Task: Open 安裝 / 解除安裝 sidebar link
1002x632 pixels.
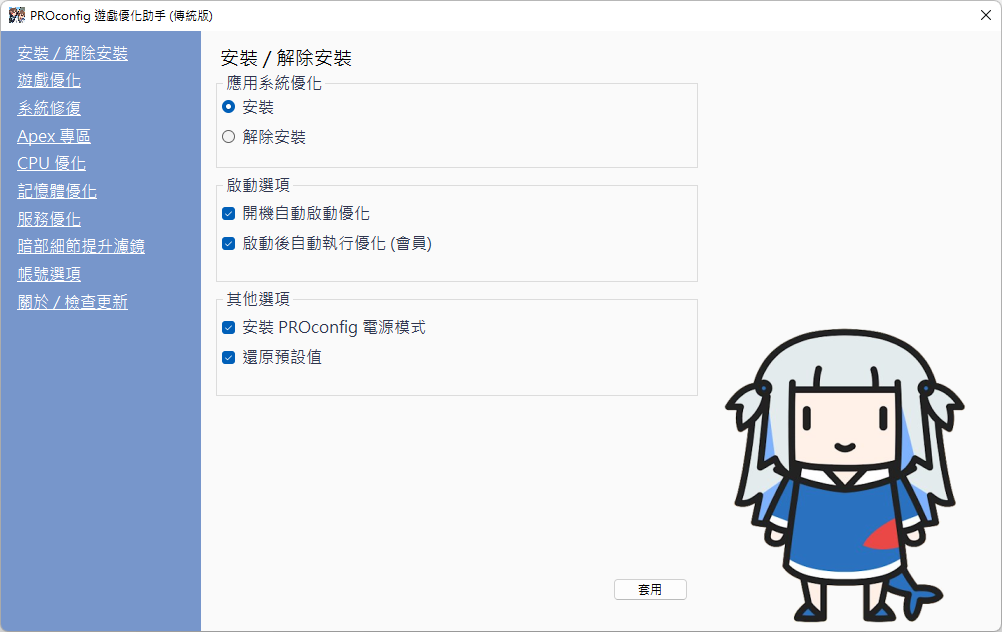Action: (x=72, y=53)
